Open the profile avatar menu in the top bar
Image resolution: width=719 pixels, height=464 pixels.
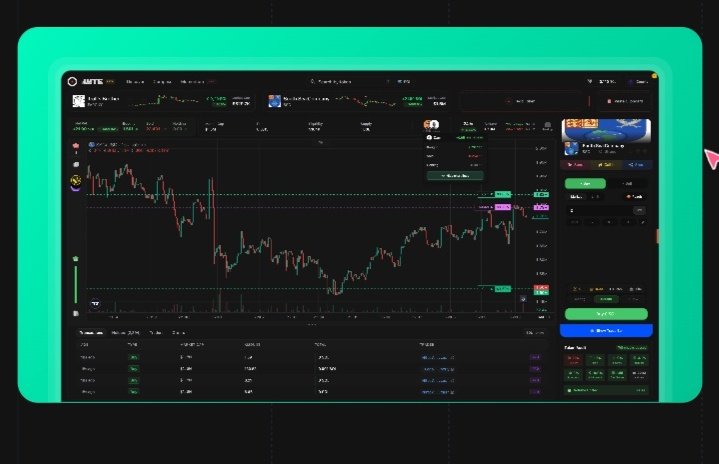[631, 82]
